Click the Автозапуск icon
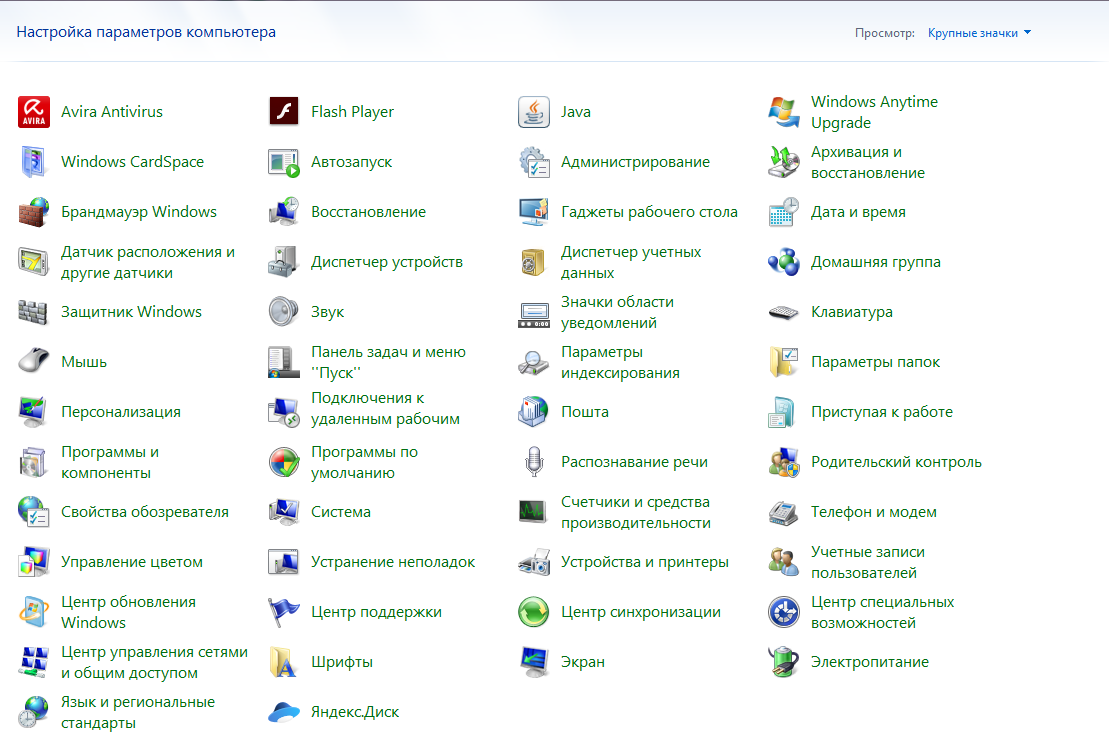Viewport: 1109px width, 734px height. (x=284, y=162)
